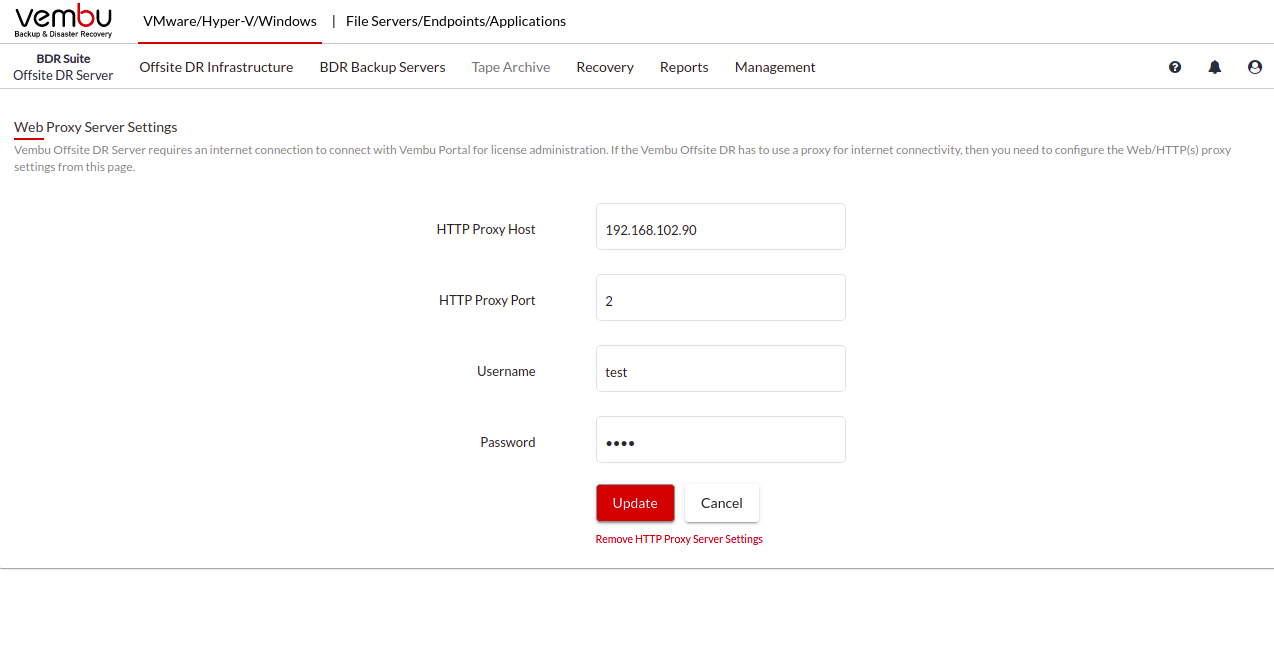Viewport: 1274px width, 663px height.
Task: Open the Management menu
Action: [775, 67]
